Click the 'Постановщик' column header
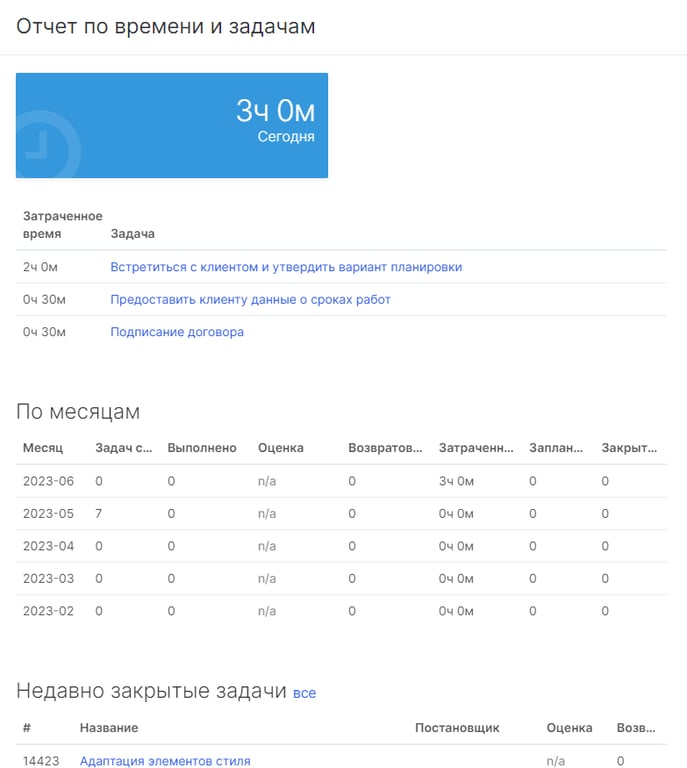 pyautogui.click(x=457, y=728)
